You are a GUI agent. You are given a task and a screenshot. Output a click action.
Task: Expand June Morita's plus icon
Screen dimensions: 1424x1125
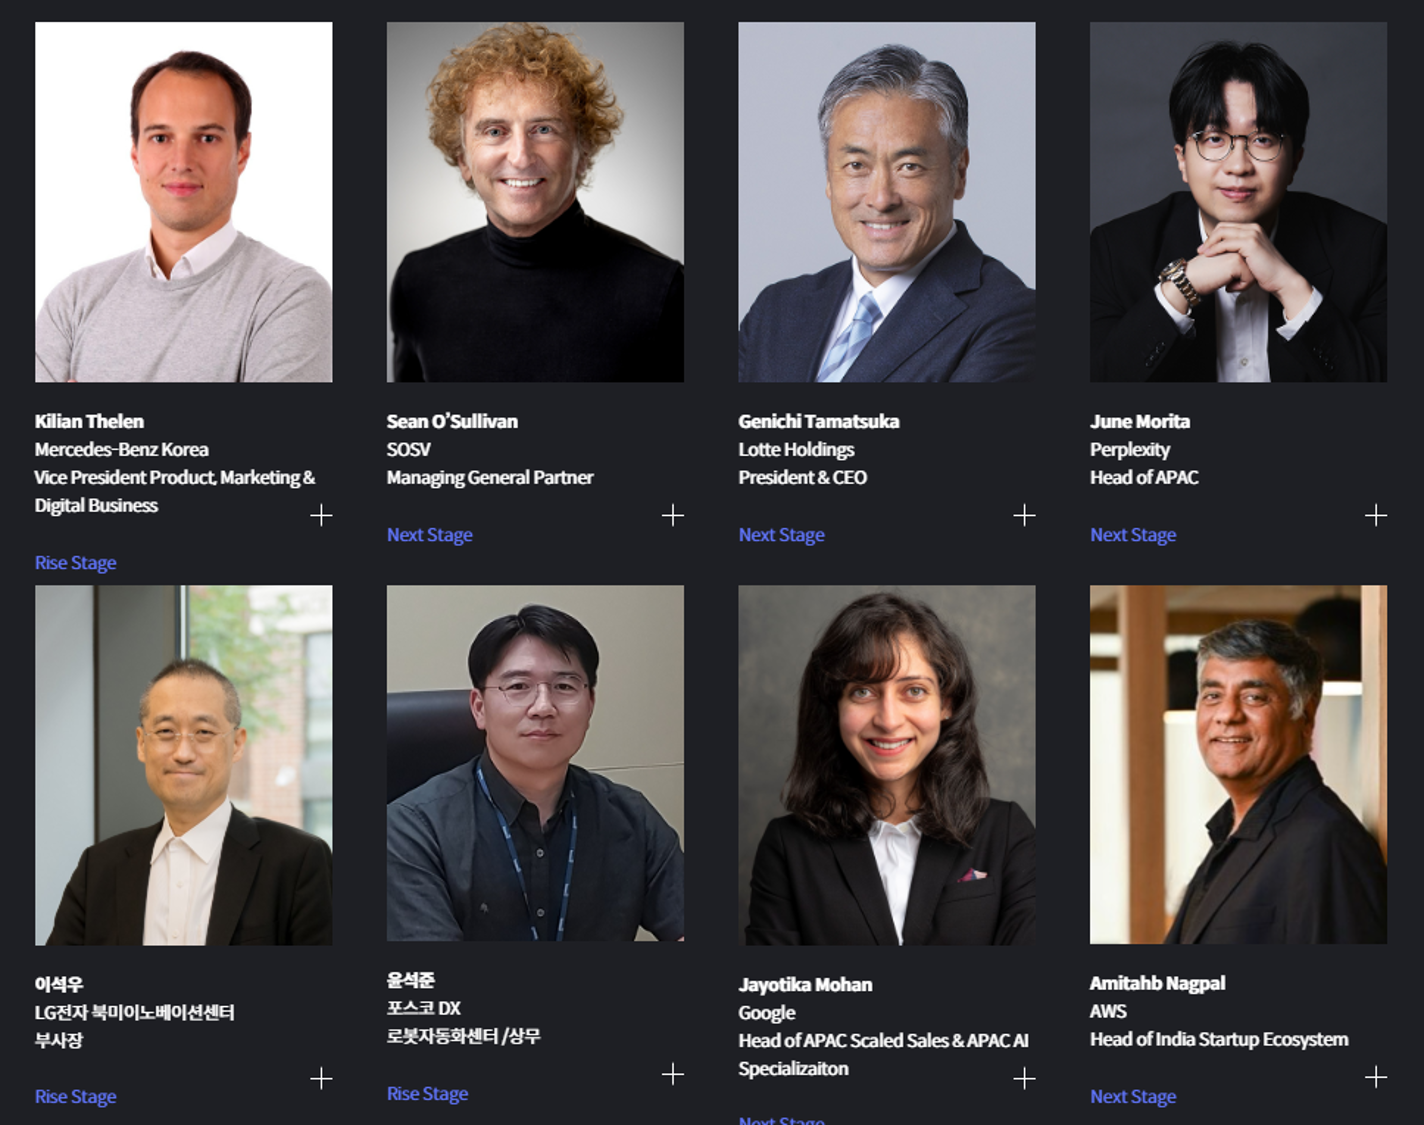1376,515
